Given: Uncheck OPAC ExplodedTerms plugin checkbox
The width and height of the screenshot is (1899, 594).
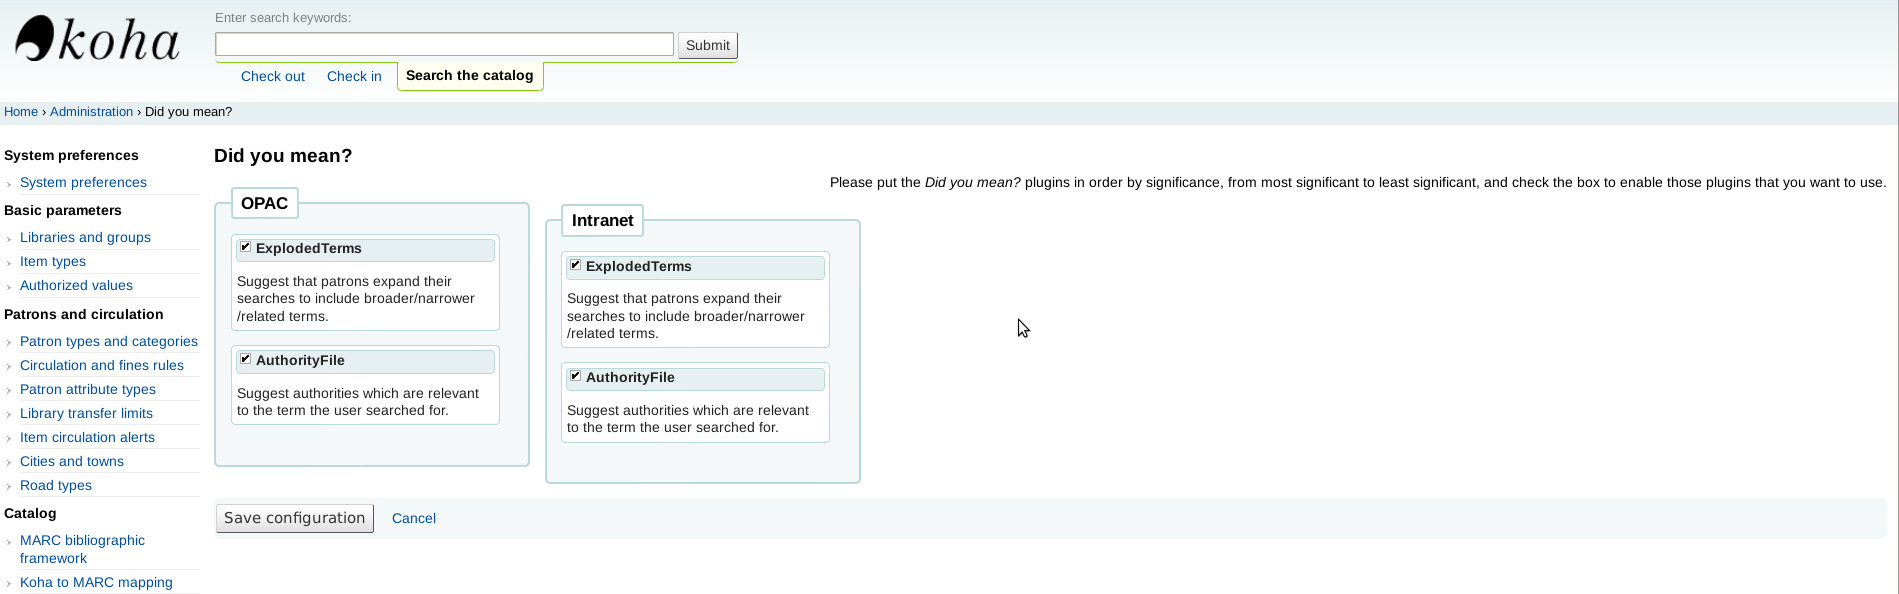Looking at the screenshot, I should pos(245,247).
